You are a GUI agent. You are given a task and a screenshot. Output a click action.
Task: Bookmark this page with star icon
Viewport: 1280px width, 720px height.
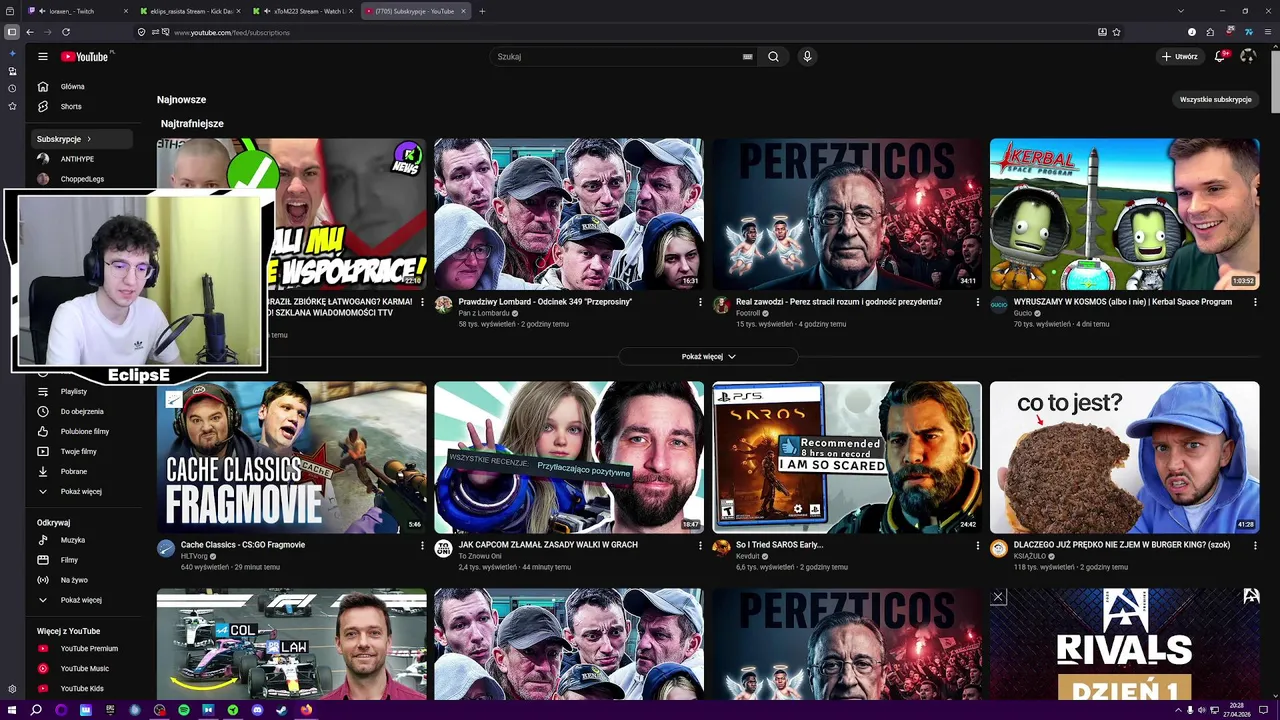point(1116,32)
